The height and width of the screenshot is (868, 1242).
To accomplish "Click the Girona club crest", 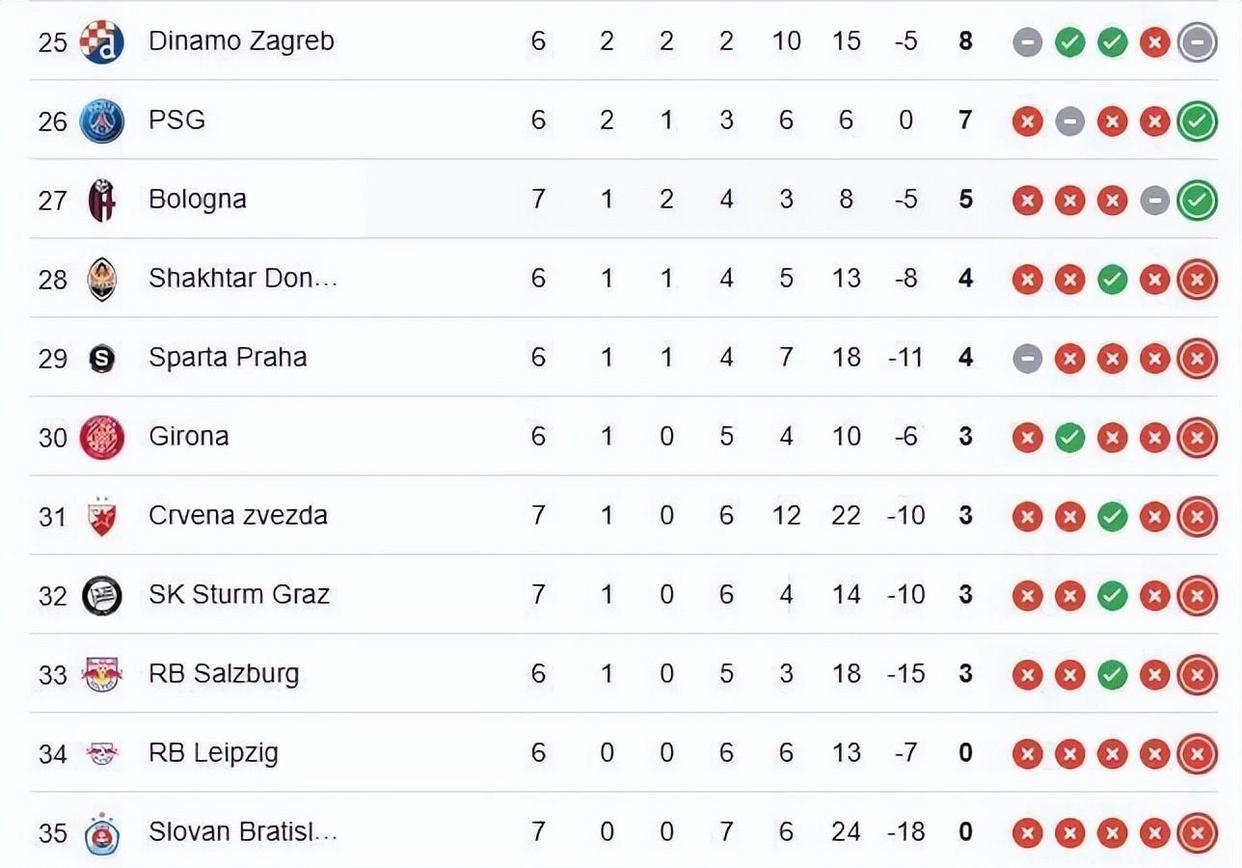I will pos(102,437).
